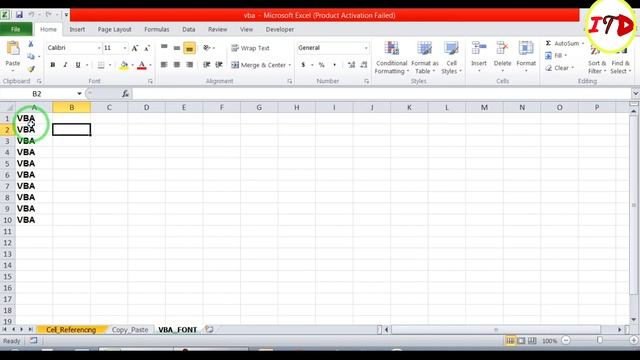This screenshot has width=640, height=360.
Task: Open the Calibri font name dropdown
Action: (x=99, y=48)
